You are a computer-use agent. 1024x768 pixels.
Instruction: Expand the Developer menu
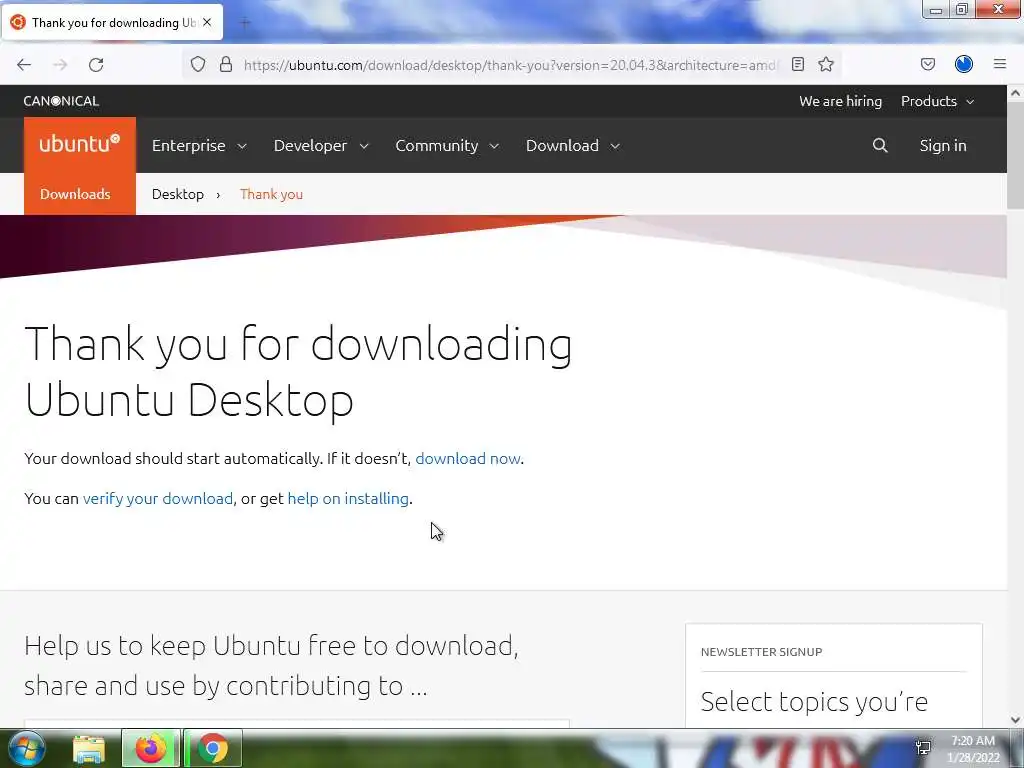point(321,146)
